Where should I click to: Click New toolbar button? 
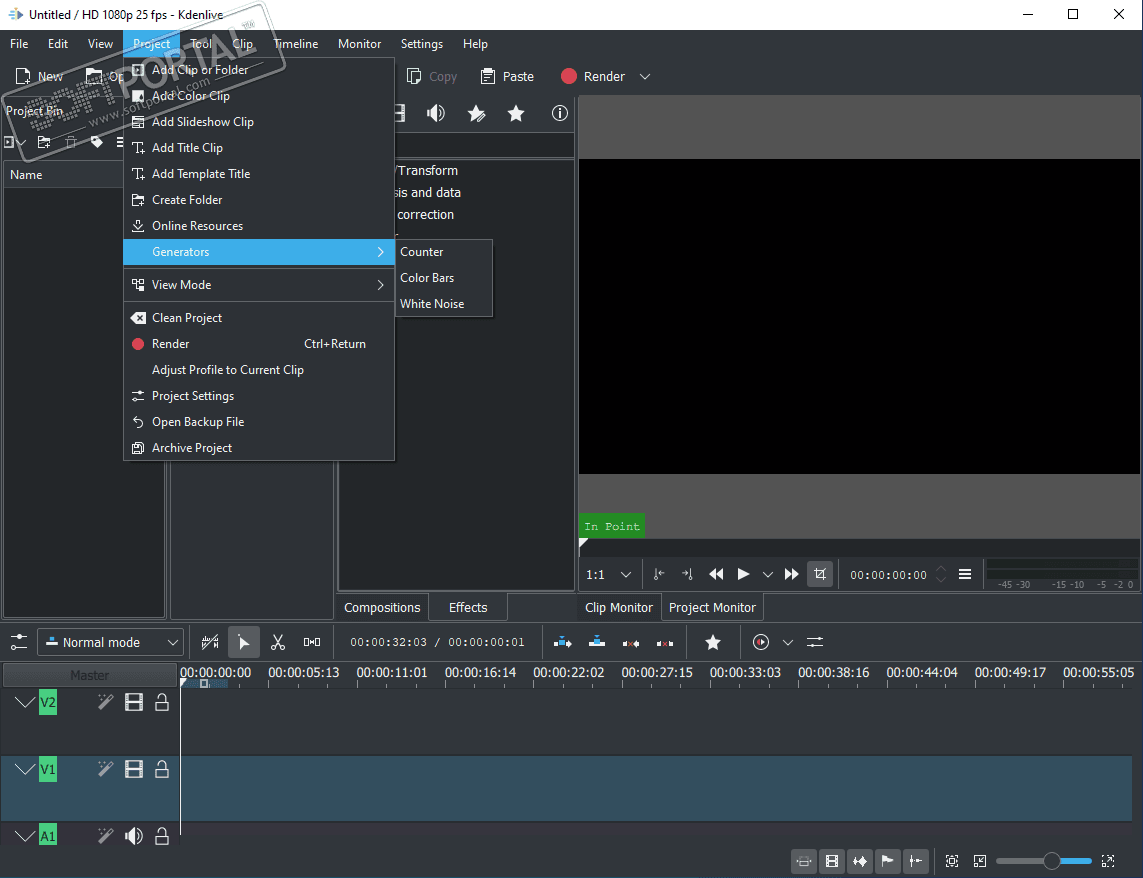coord(39,77)
